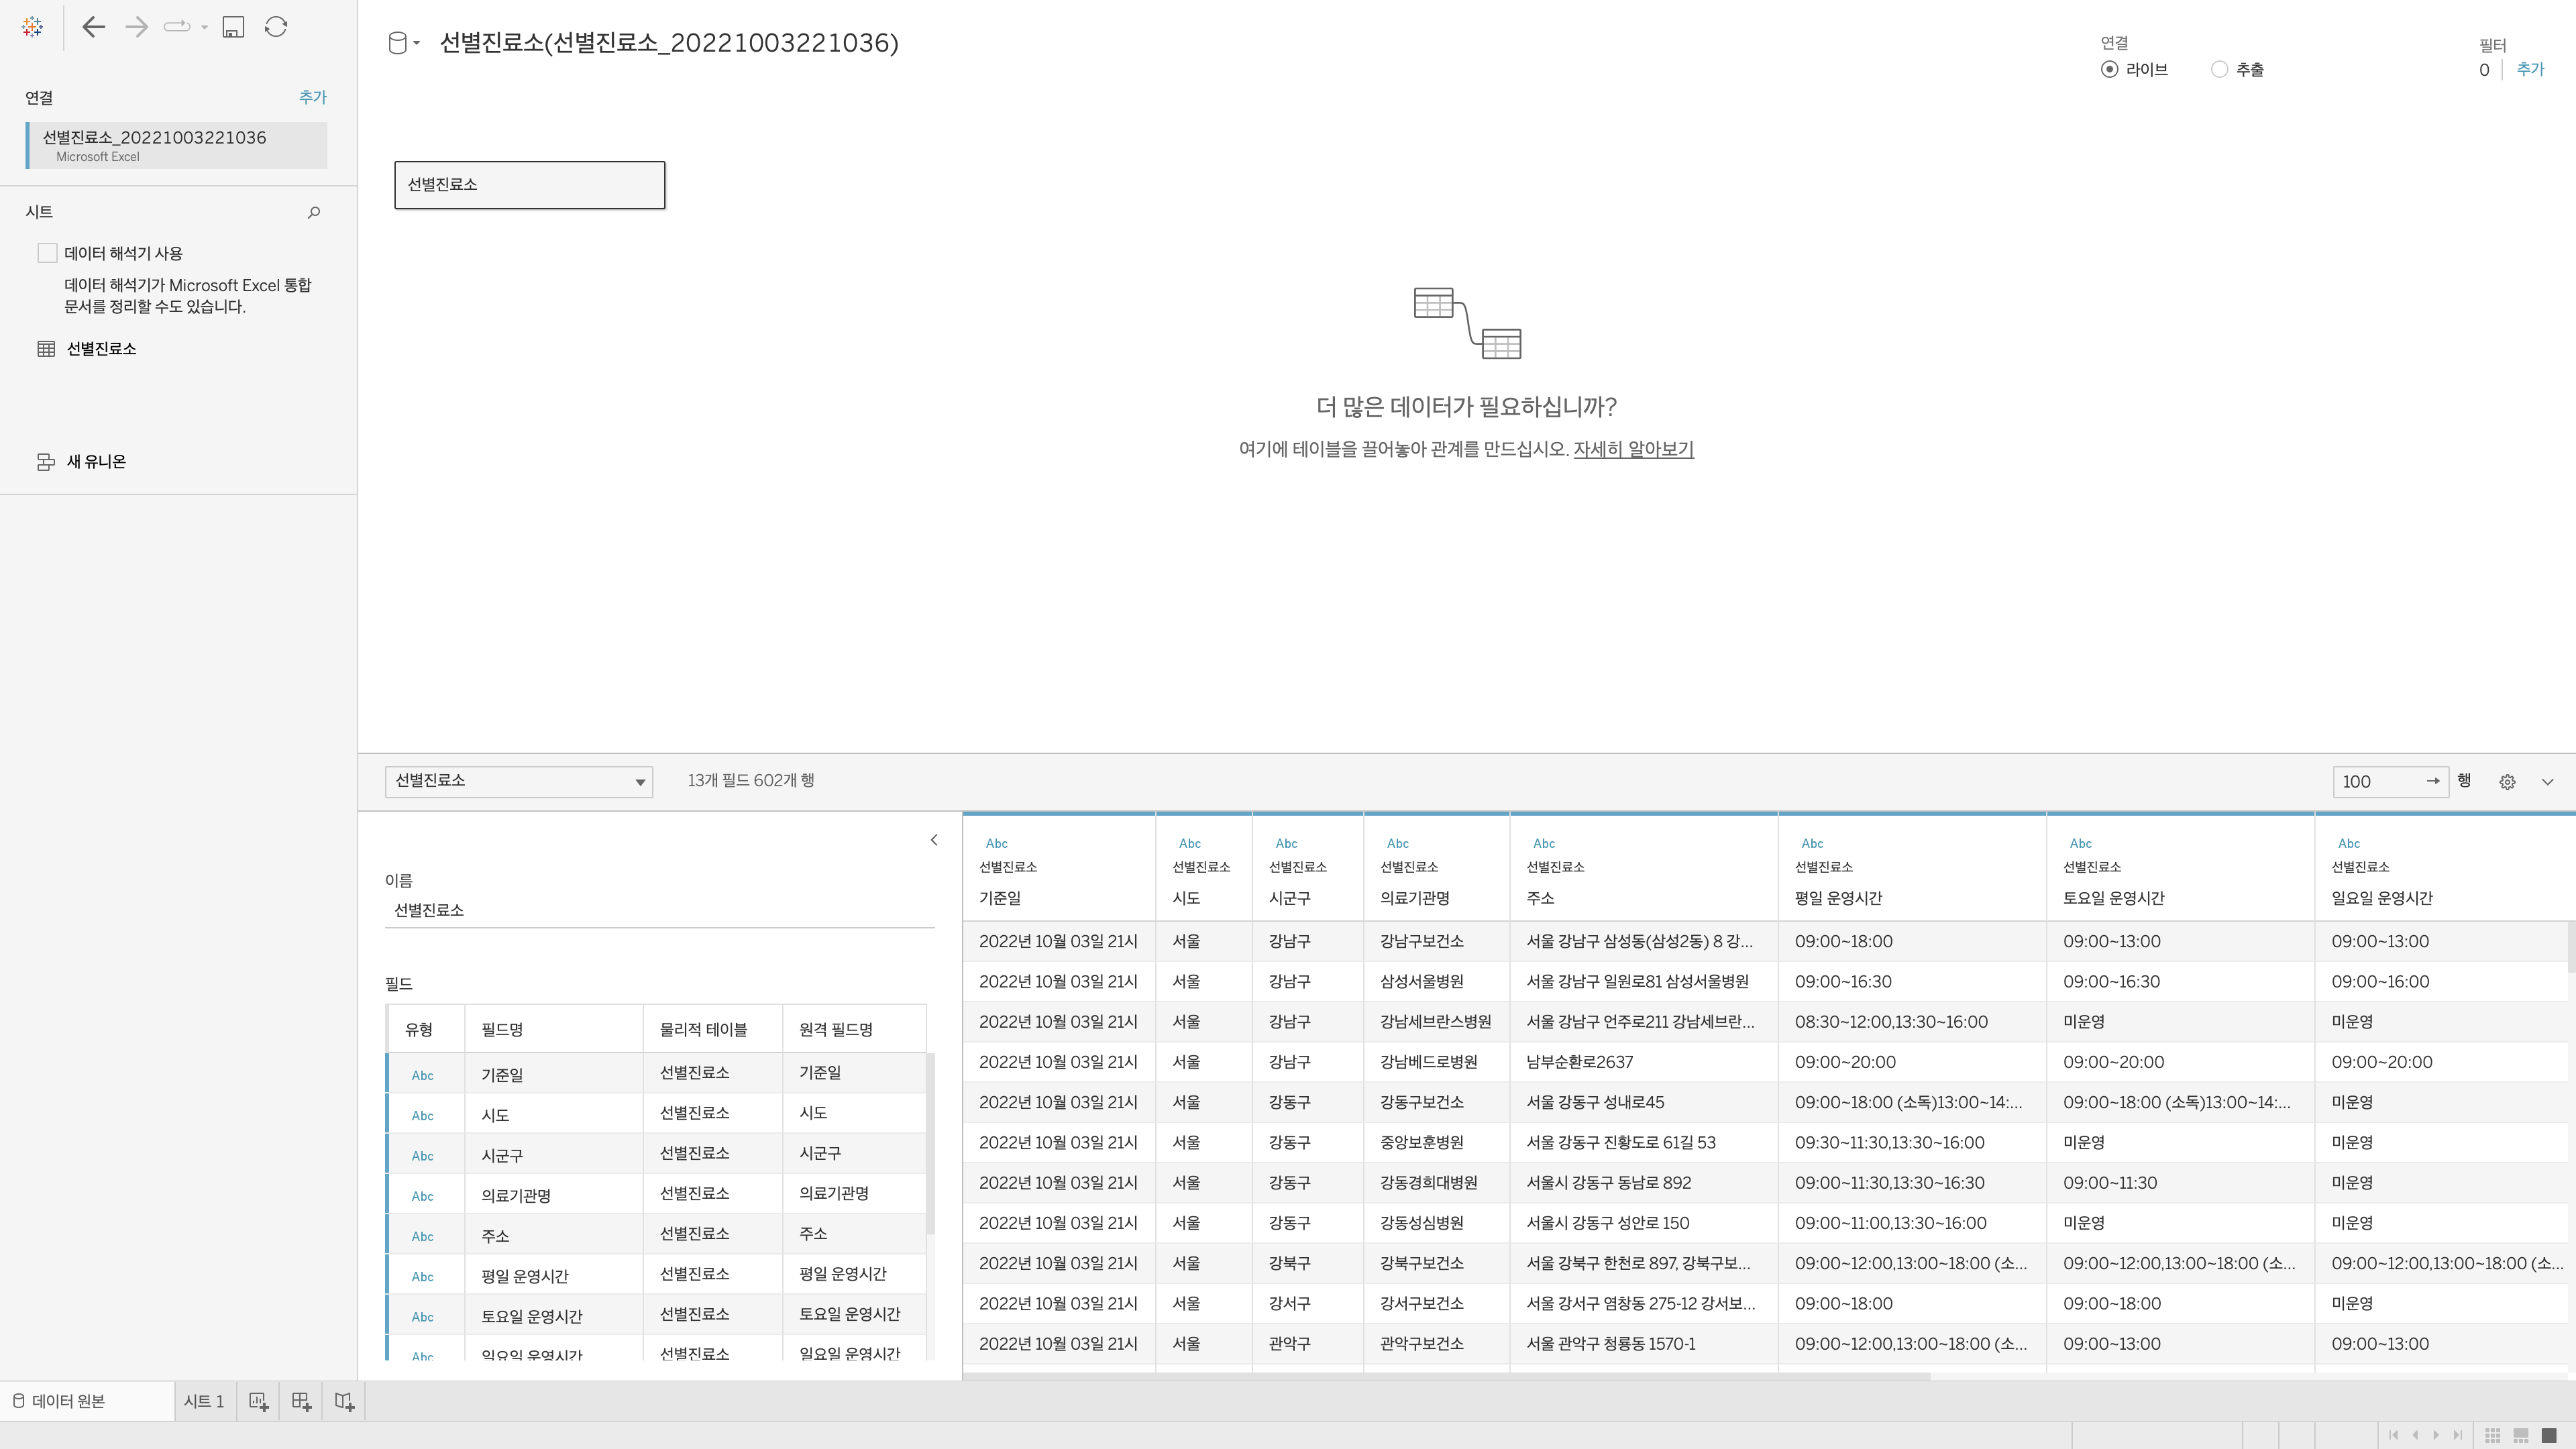
Task: Click 추가 next to 연결
Action: point(312,97)
